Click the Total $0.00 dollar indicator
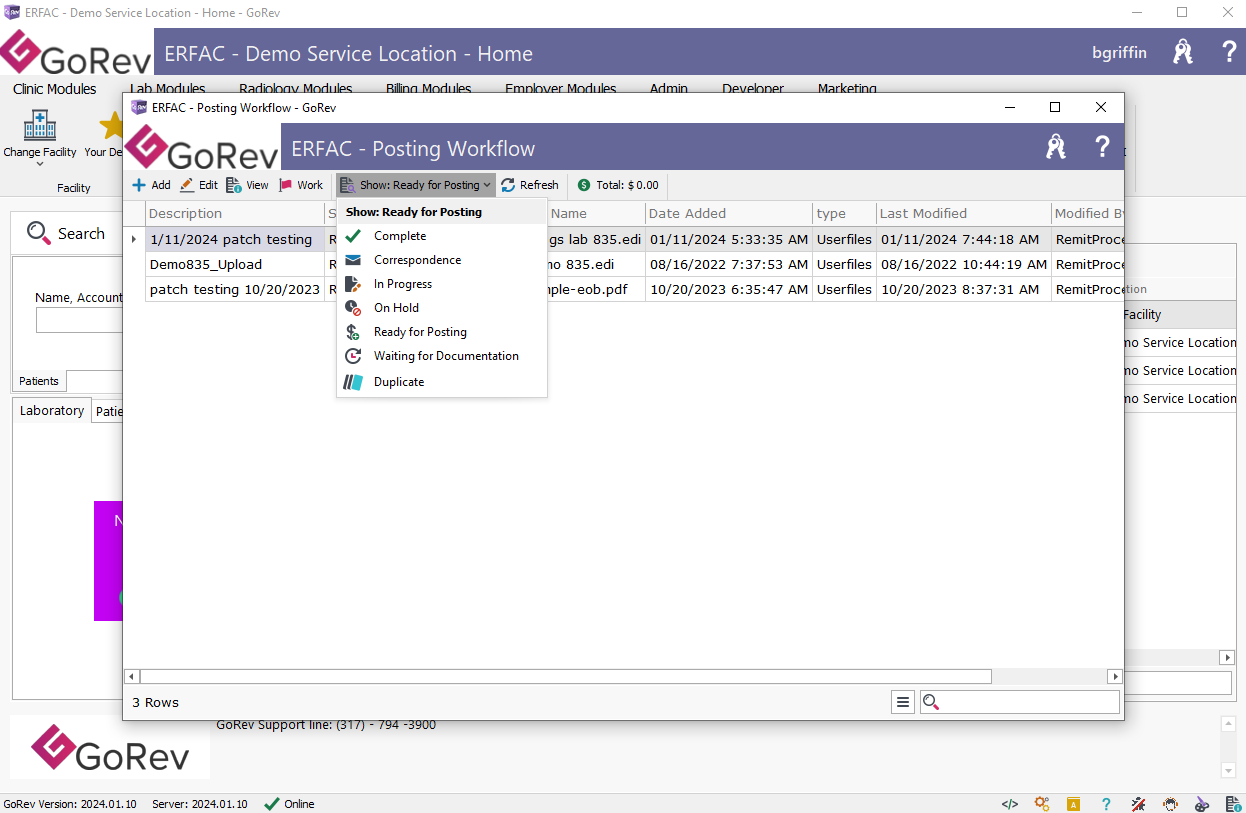Viewport: 1246px width, 813px height. (x=618, y=185)
